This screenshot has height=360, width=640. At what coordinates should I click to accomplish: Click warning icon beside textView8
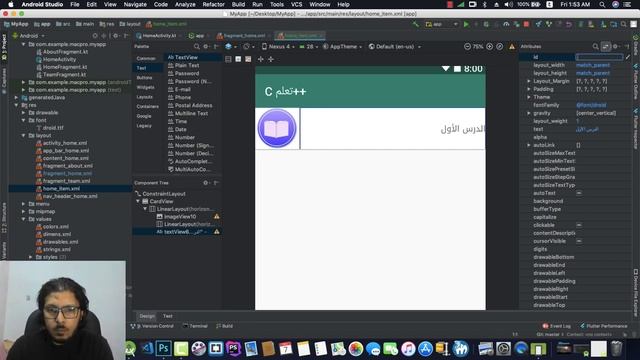point(217,232)
